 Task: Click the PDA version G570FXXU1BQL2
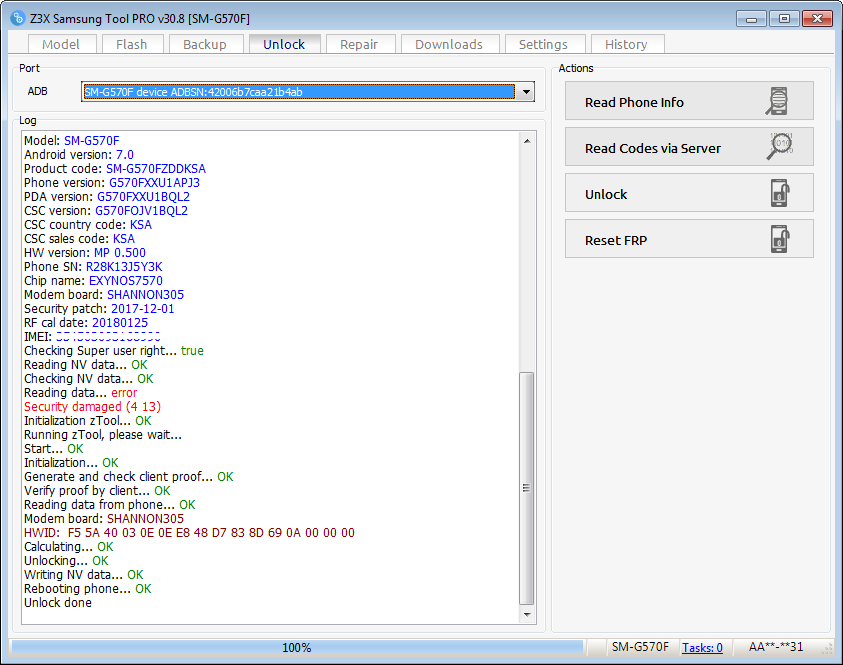(x=144, y=197)
